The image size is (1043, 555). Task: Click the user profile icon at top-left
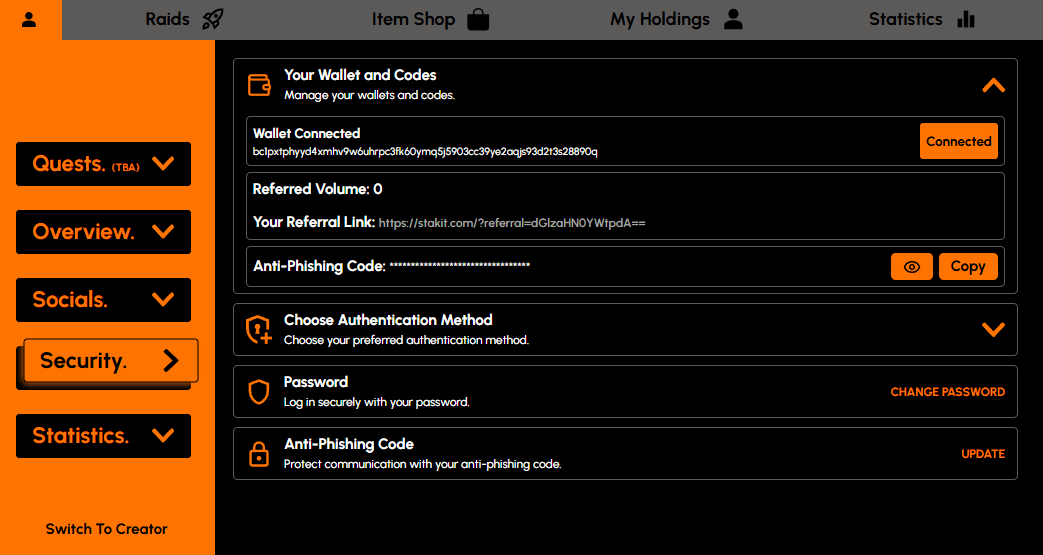tap(29, 20)
